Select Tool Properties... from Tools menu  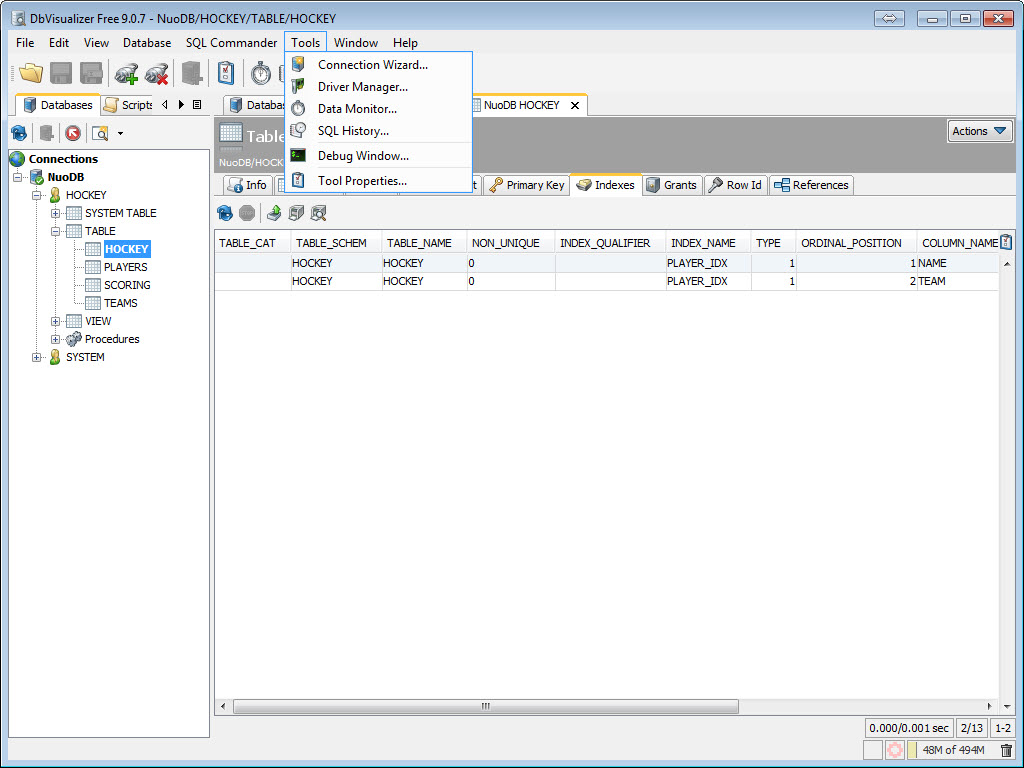click(x=378, y=181)
